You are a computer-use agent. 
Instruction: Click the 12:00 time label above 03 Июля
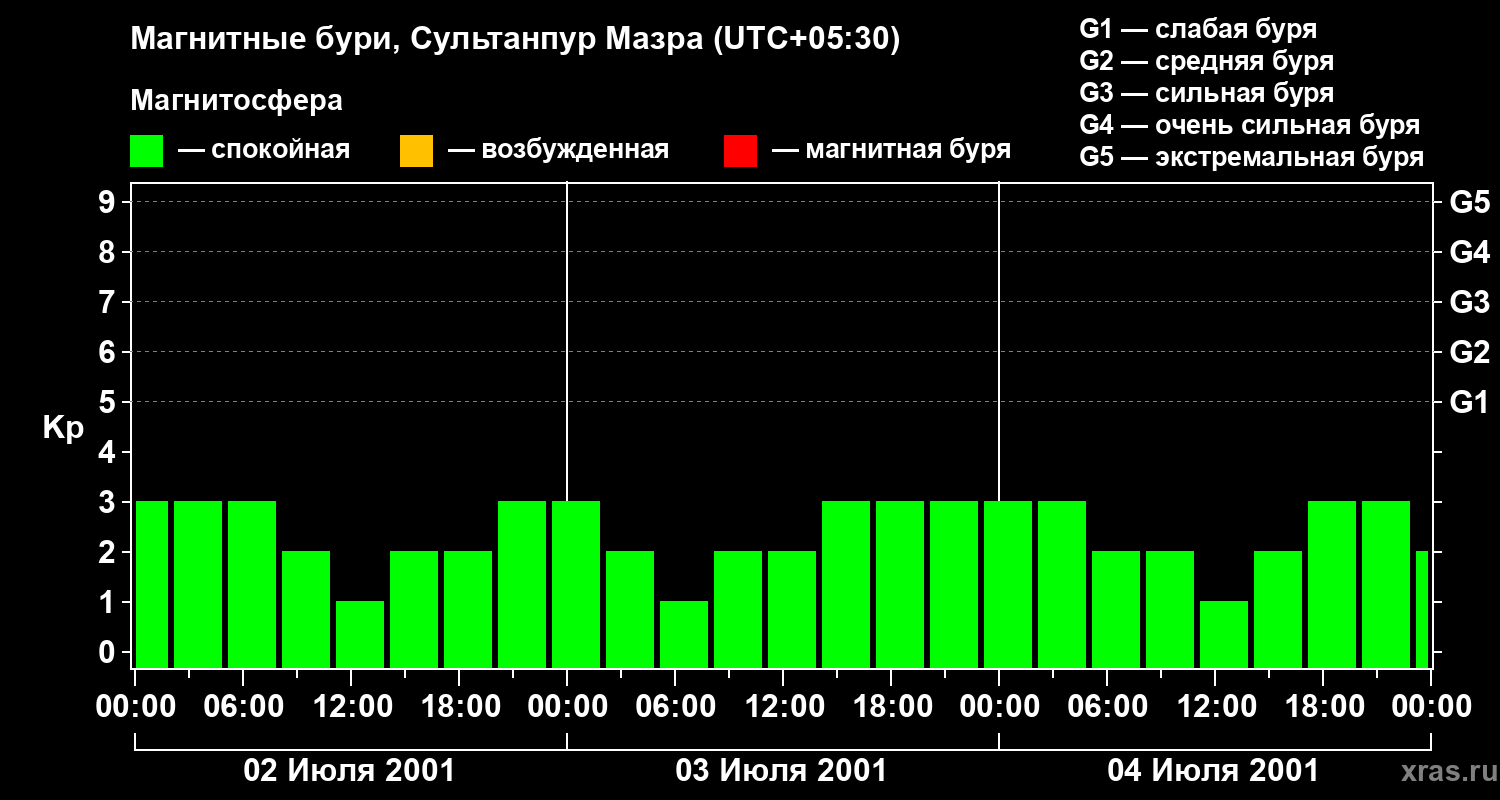tap(783, 707)
